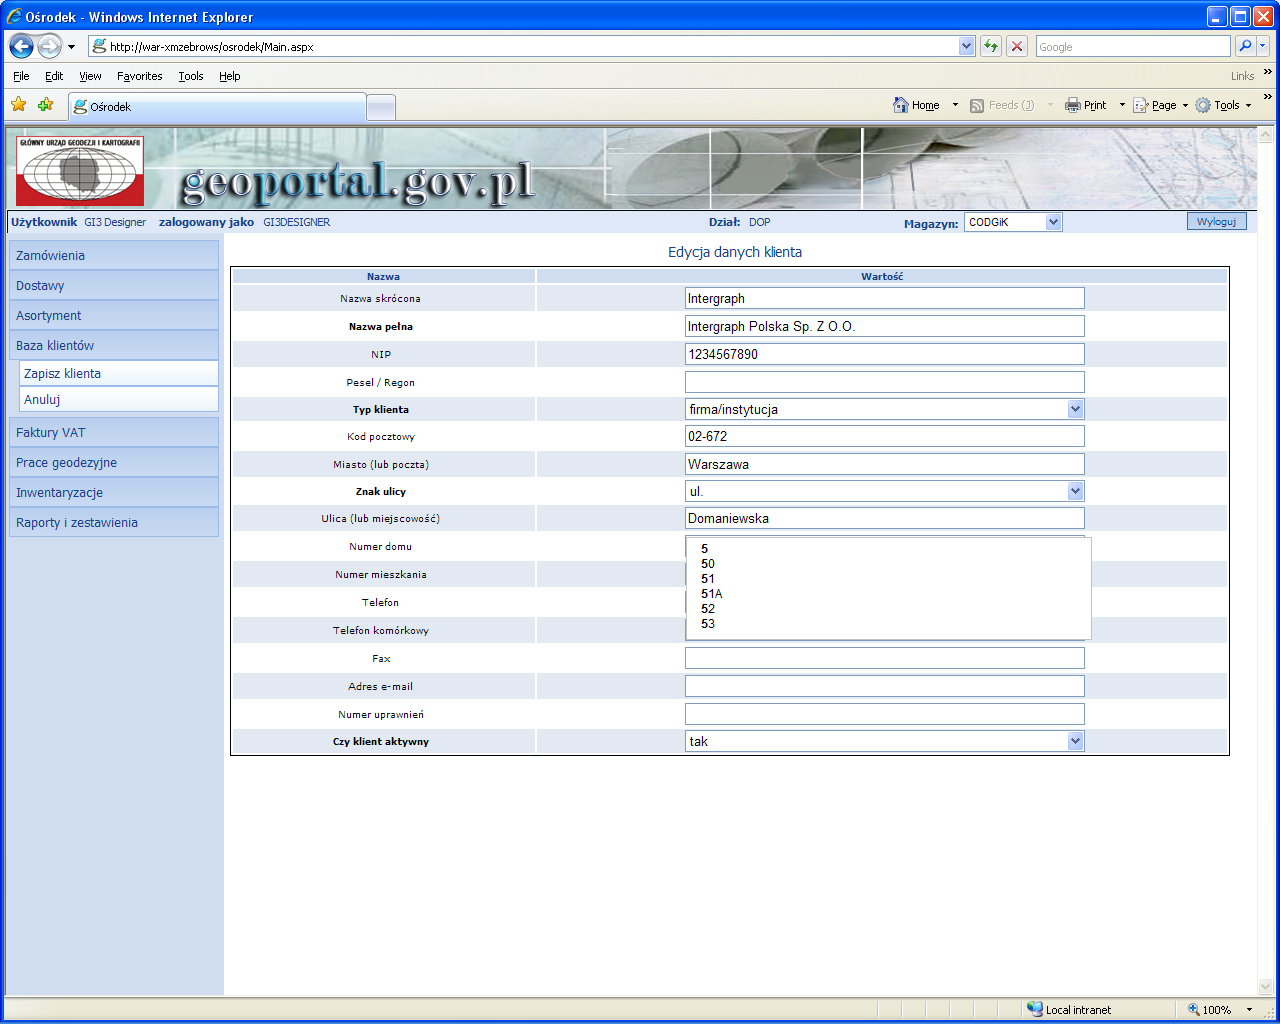Open a new blank tab
Screen dimensions: 1280x1024
(x=381, y=107)
